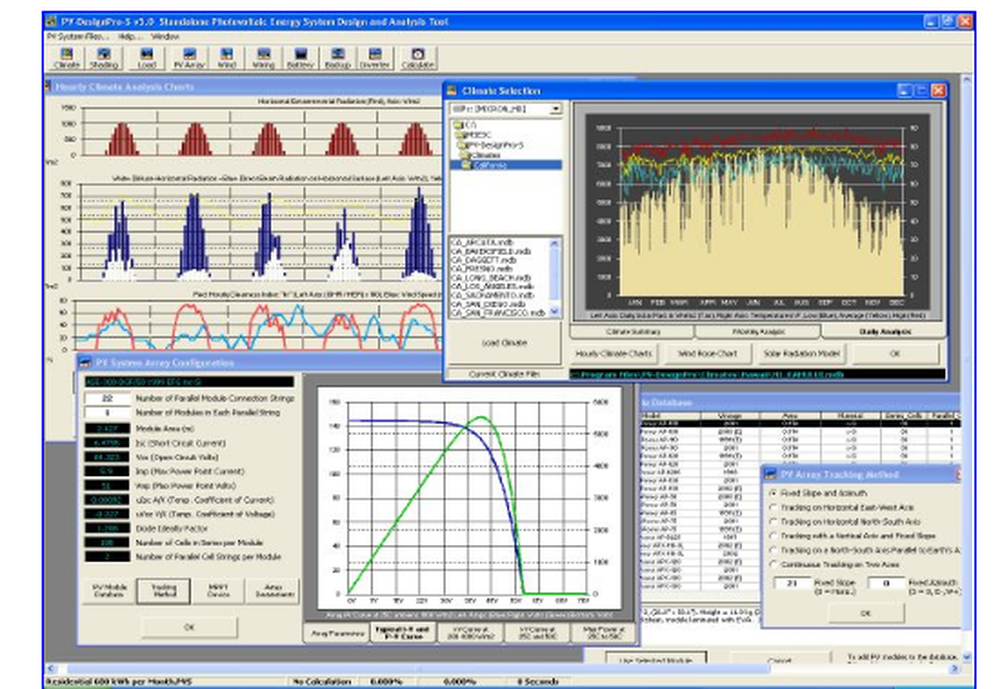Screen dimensions: 1000x689
Task: Select CA_SACRAMENTO.mdb climate file
Action: (x=492, y=295)
